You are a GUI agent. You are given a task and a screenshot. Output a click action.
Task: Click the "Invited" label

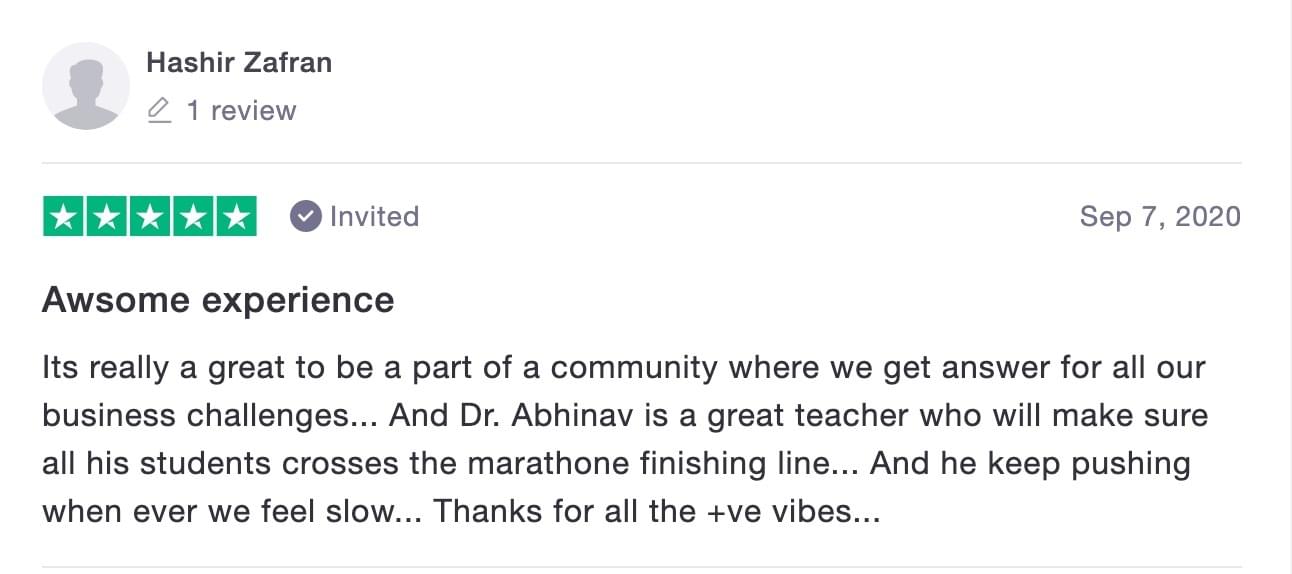(x=374, y=216)
